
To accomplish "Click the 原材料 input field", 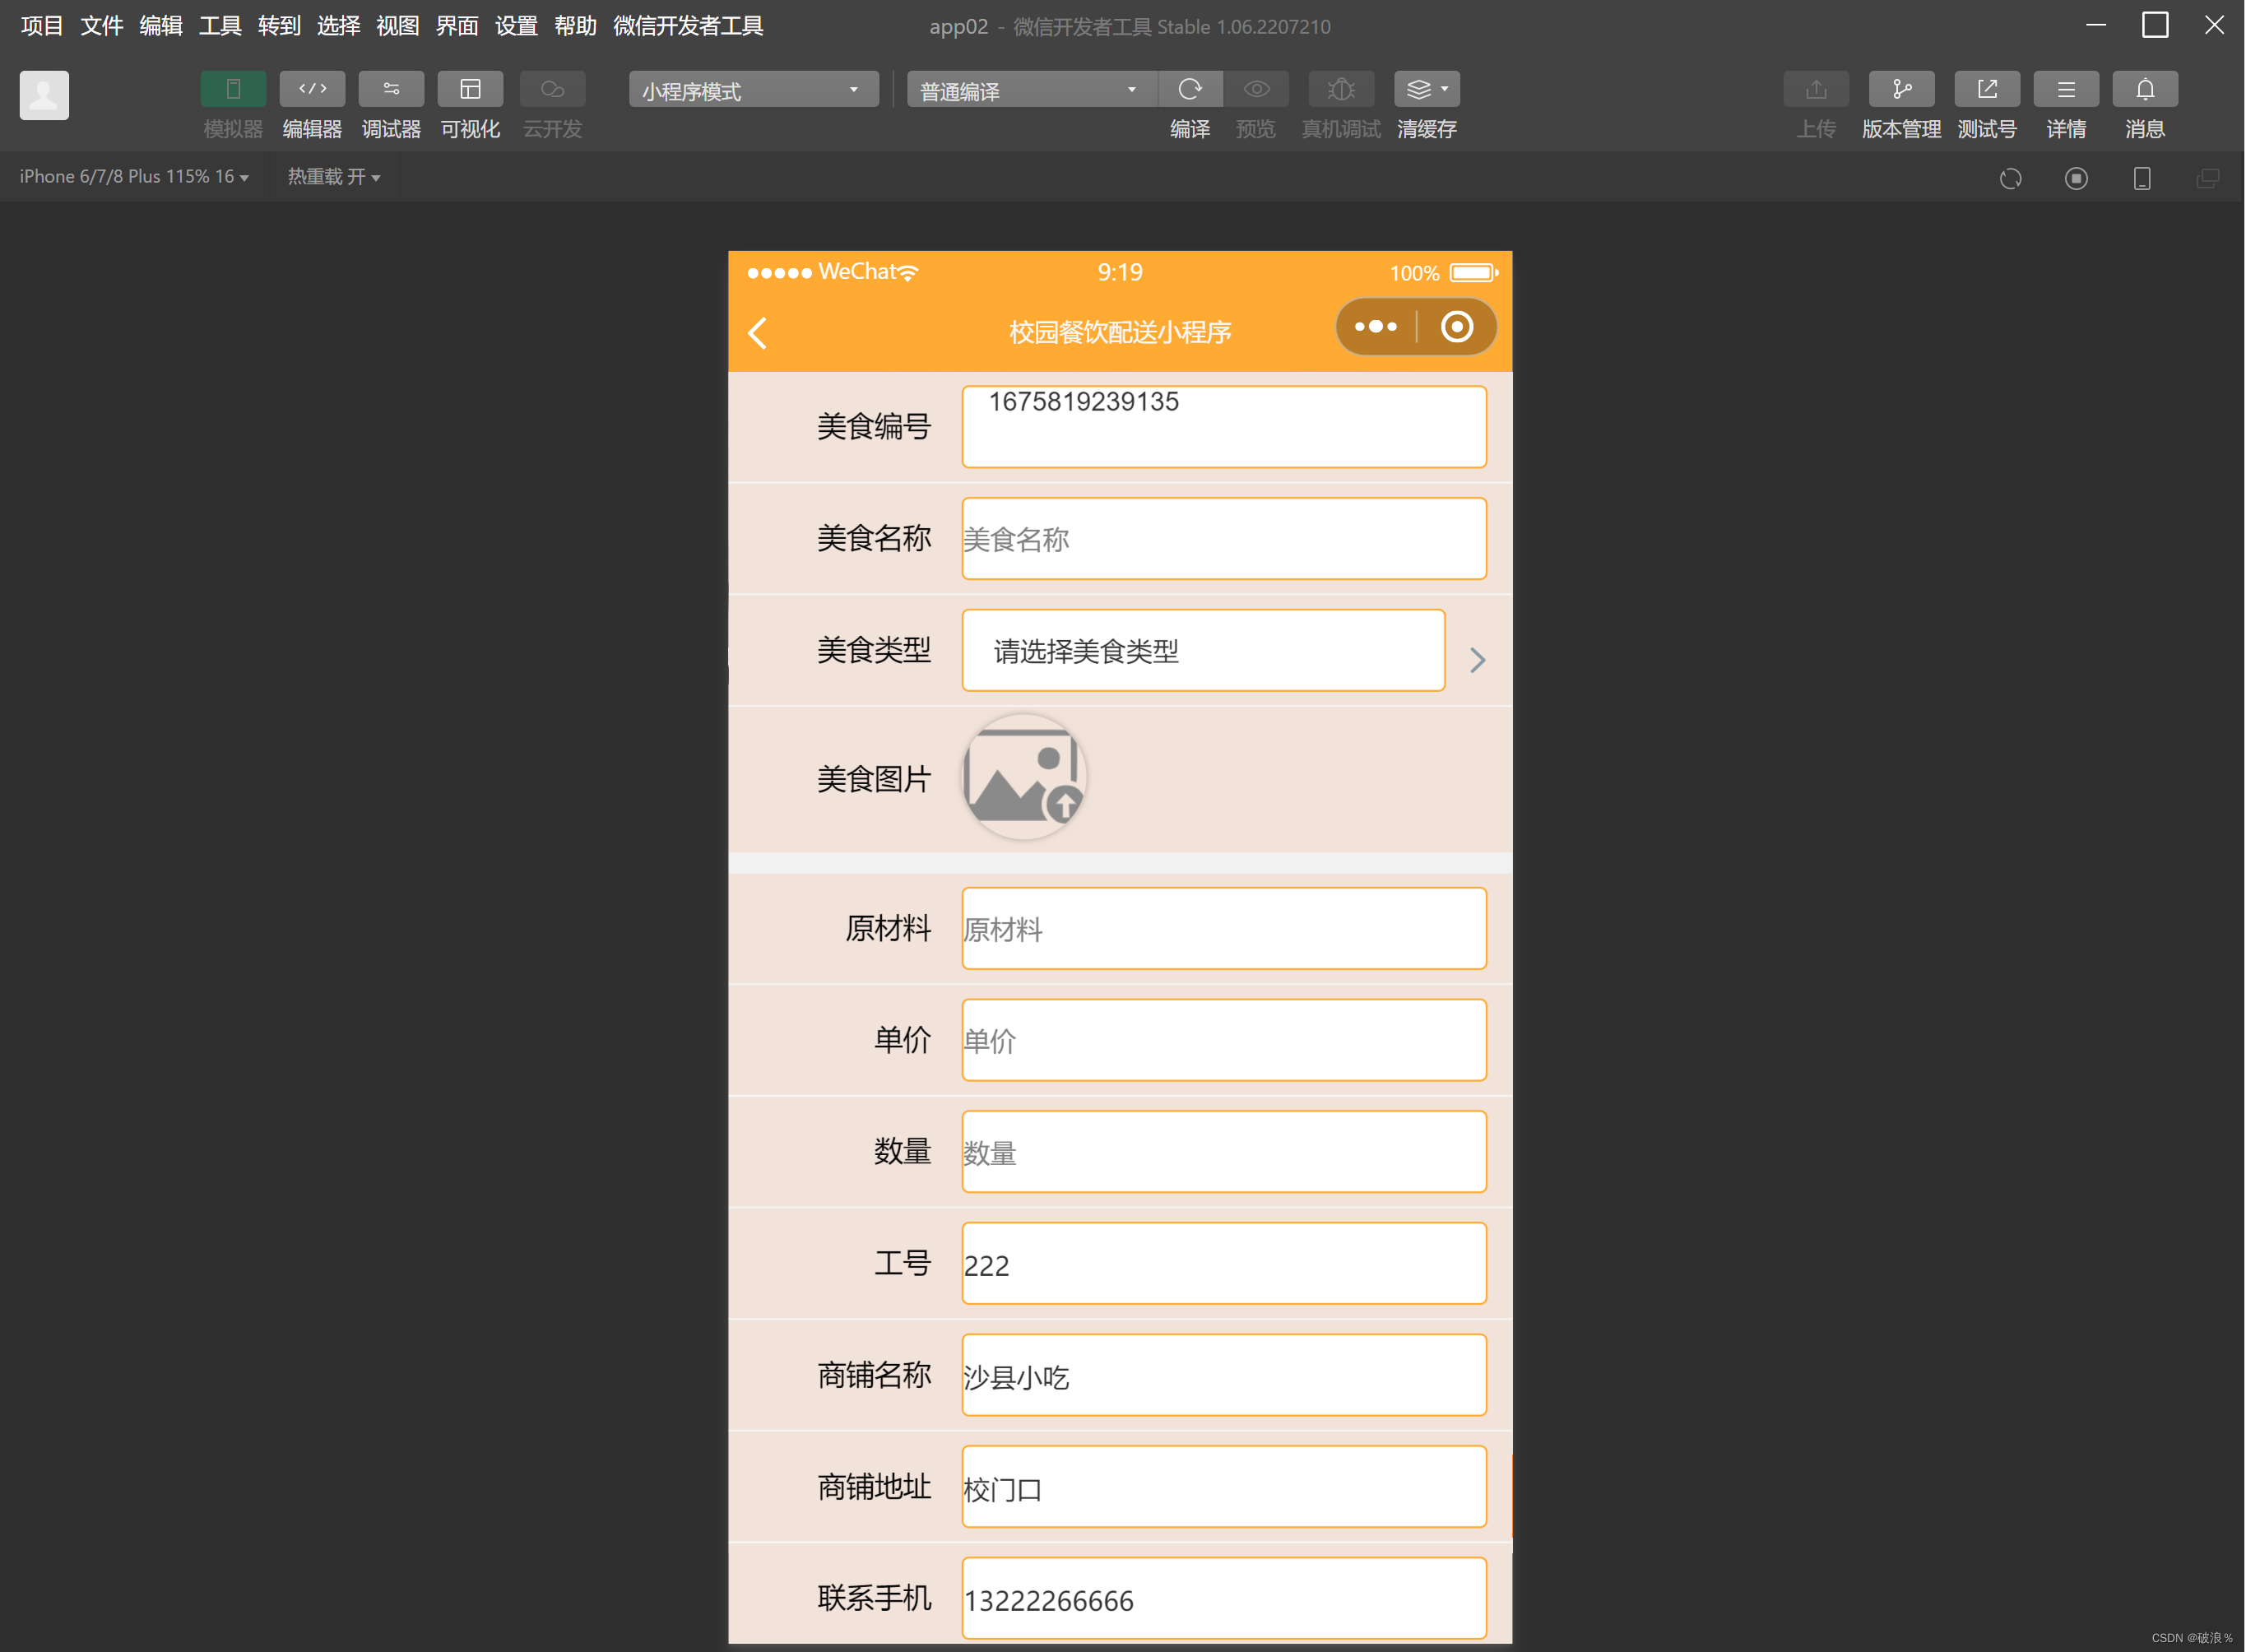I will 1224,929.
